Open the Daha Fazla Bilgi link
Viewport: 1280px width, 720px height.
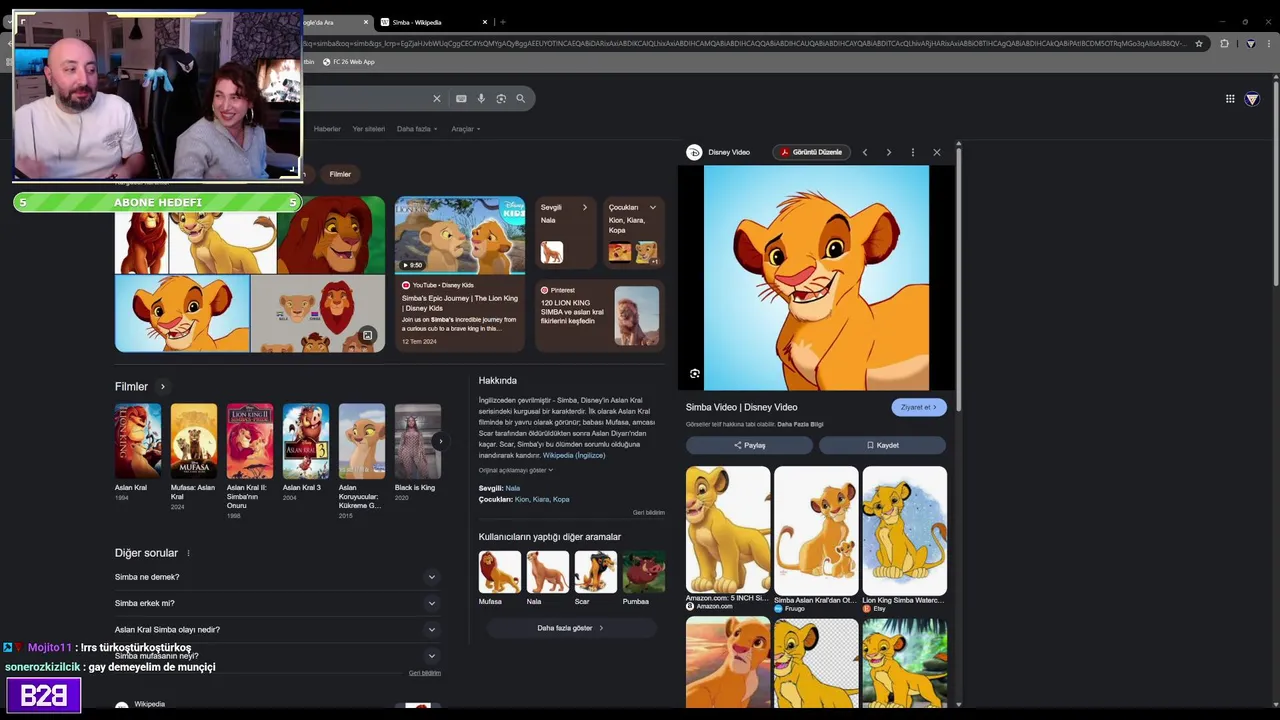tap(799, 424)
